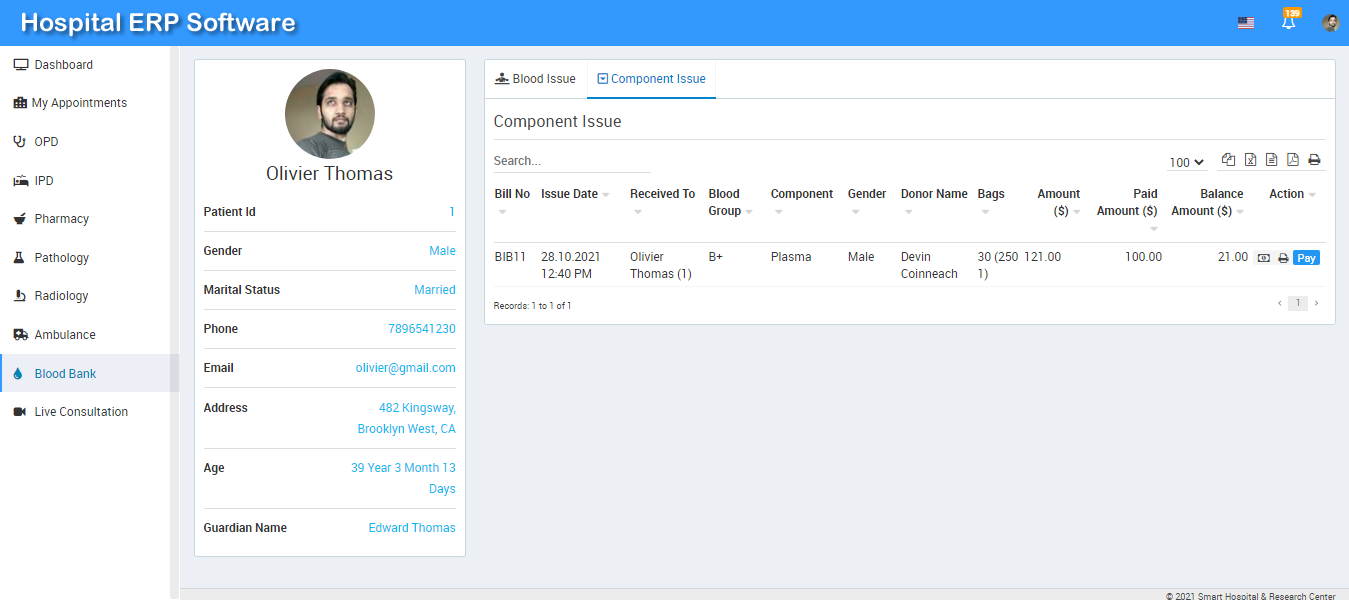Switch to the Blood Issue tab
This screenshot has width=1349, height=600.
(x=536, y=79)
